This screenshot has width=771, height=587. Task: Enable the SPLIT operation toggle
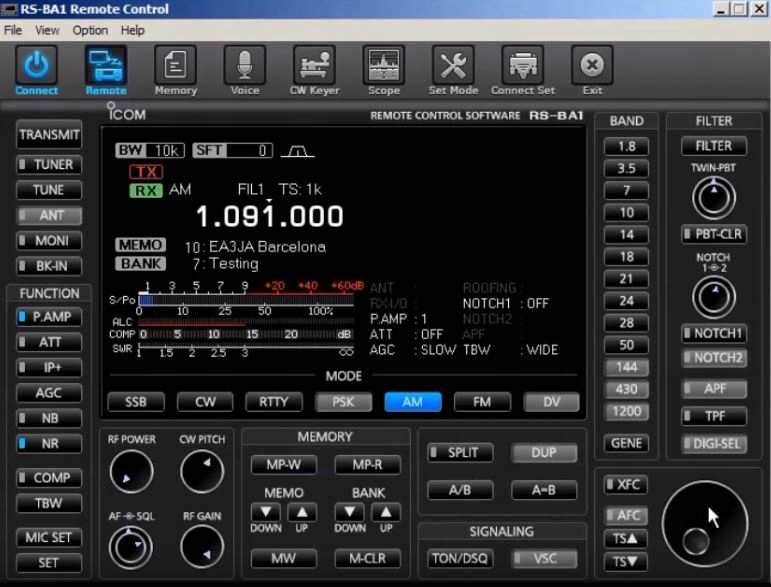click(459, 453)
